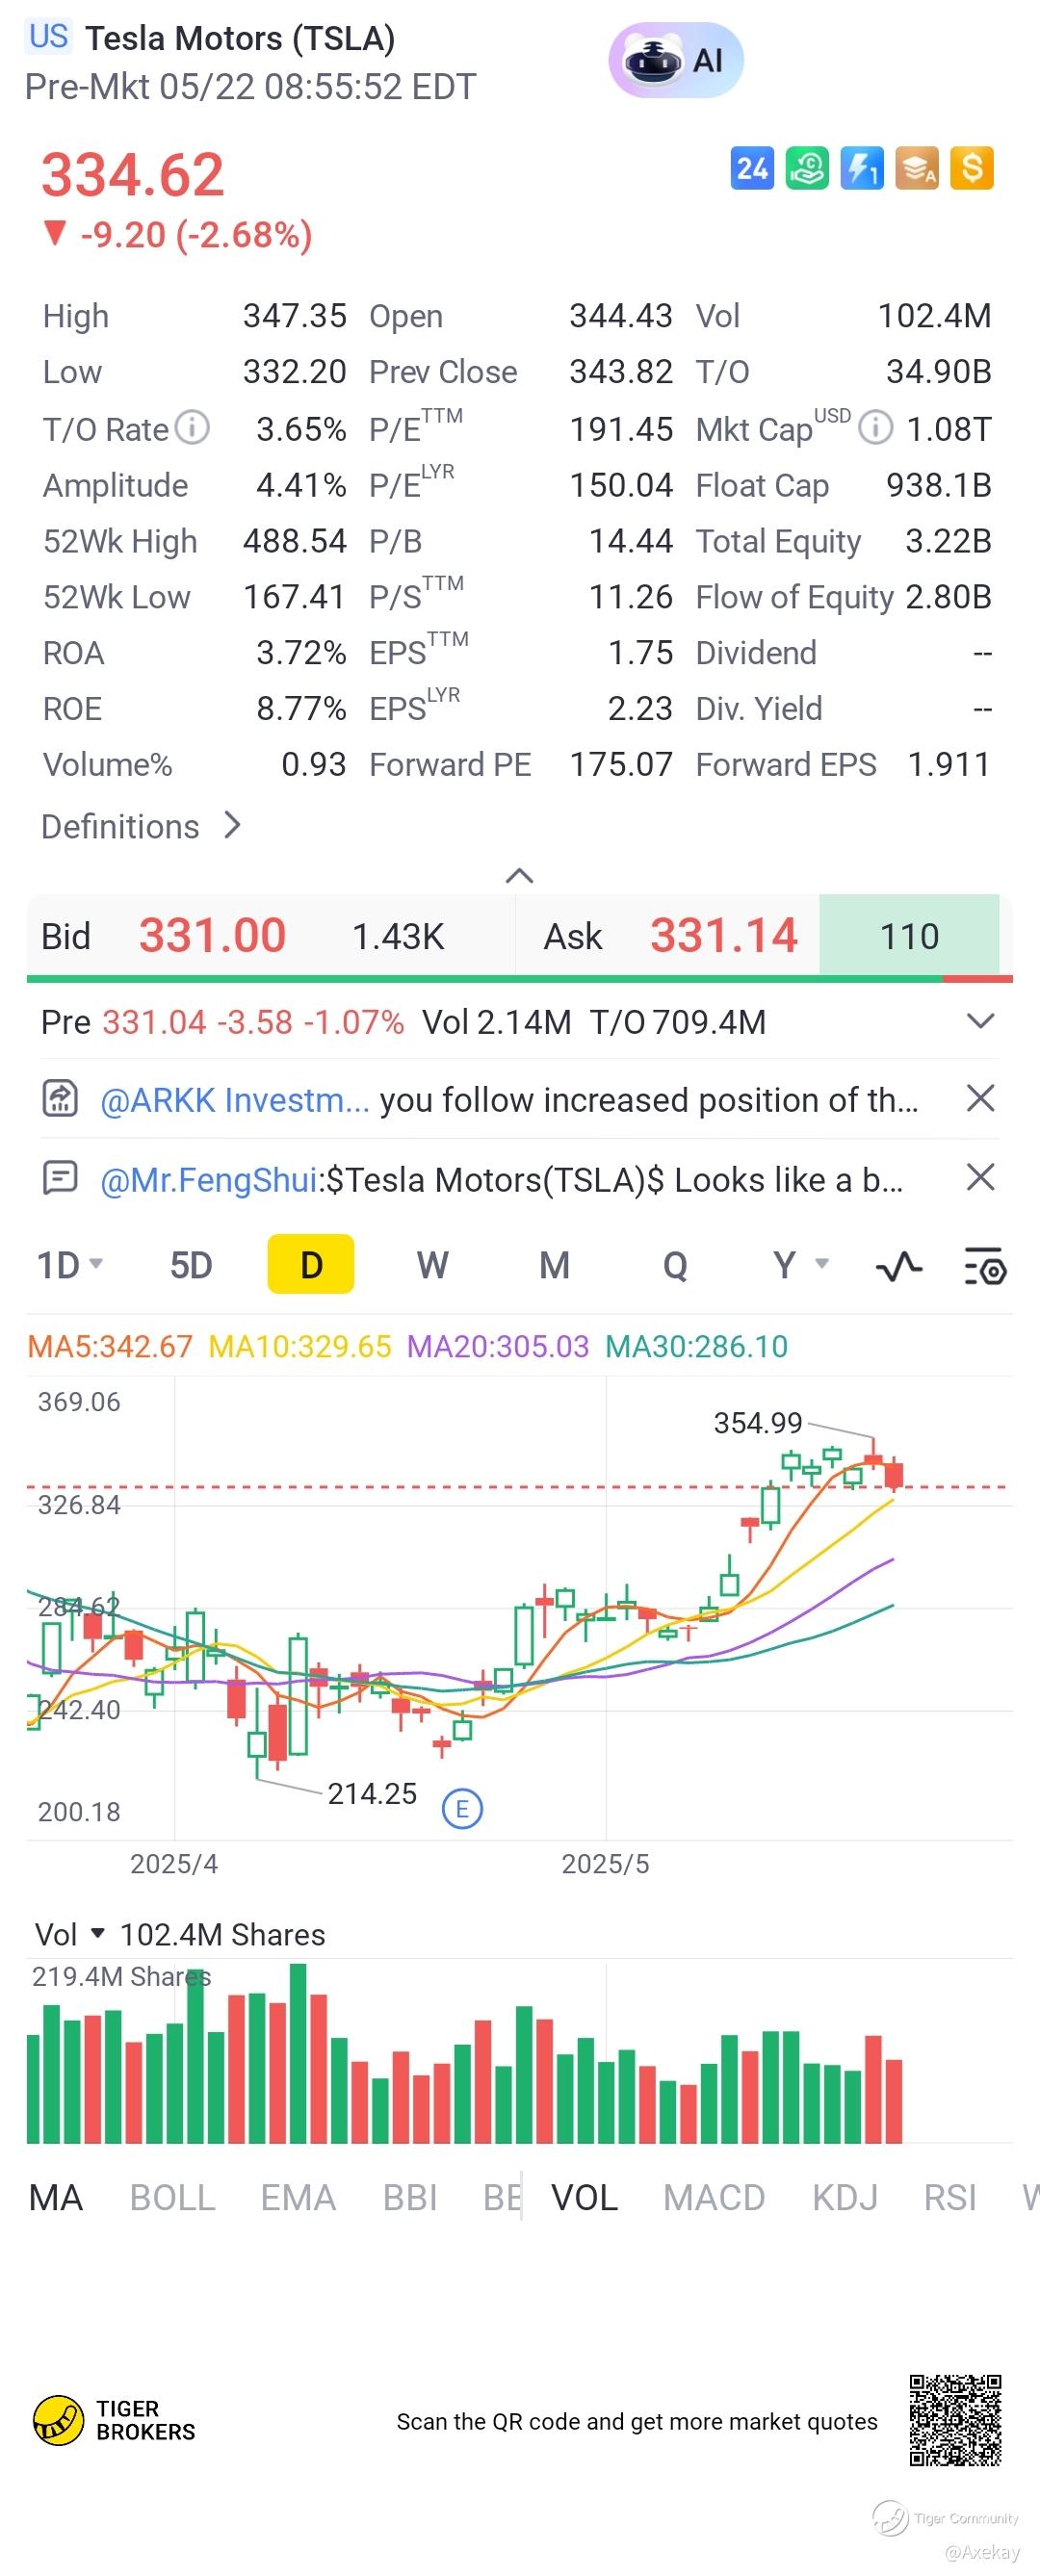
Task: Open the 1D timeframe dropdown
Action: (70, 1265)
